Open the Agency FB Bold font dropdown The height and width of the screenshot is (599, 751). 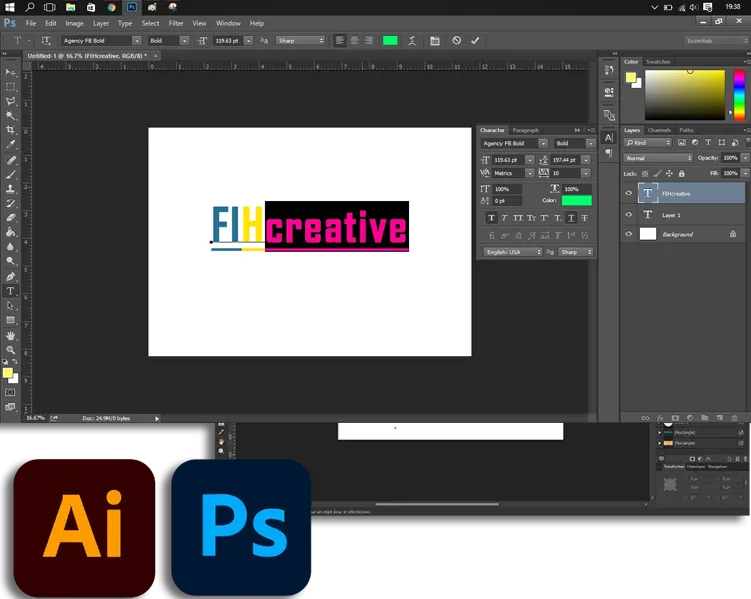click(513, 144)
